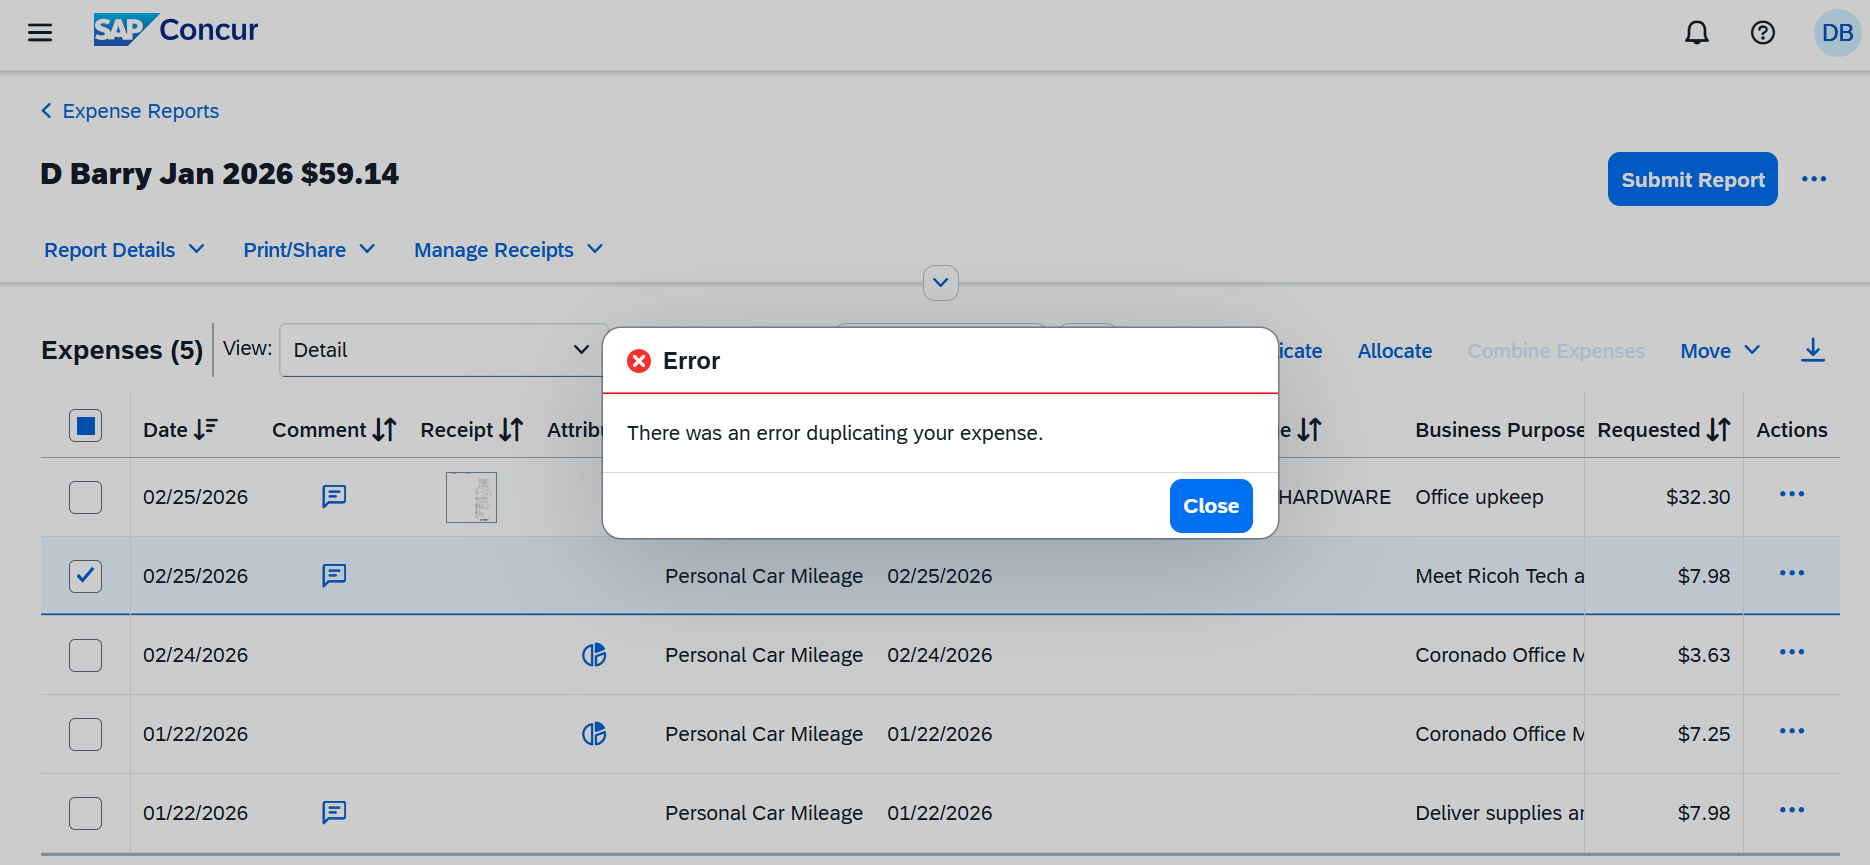Check the Deliver supplies expense row

pyautogui.click(x=86, y=813)
